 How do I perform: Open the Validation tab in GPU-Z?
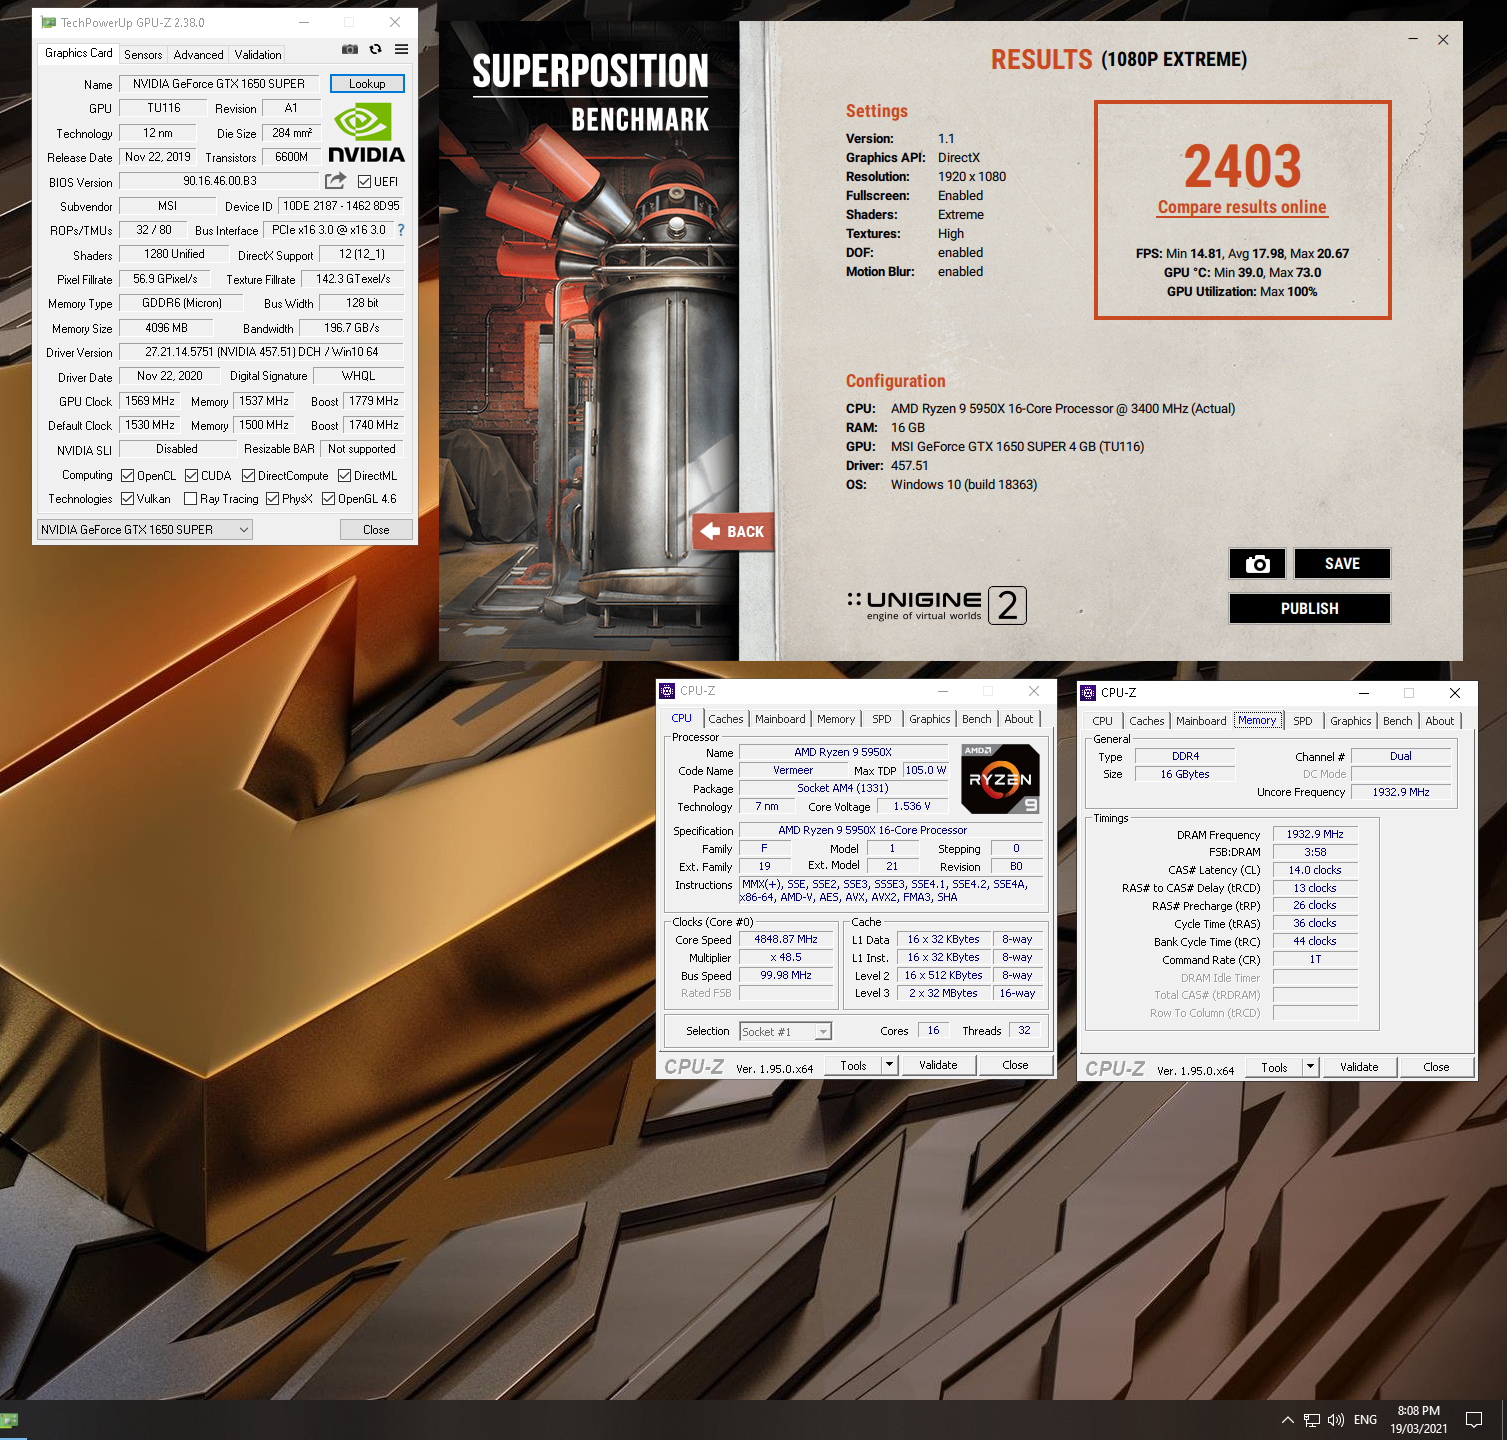[x=258, y=55]
